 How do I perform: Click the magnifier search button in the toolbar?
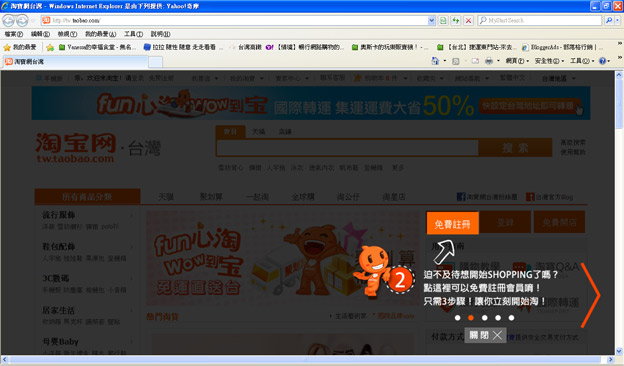608,20
